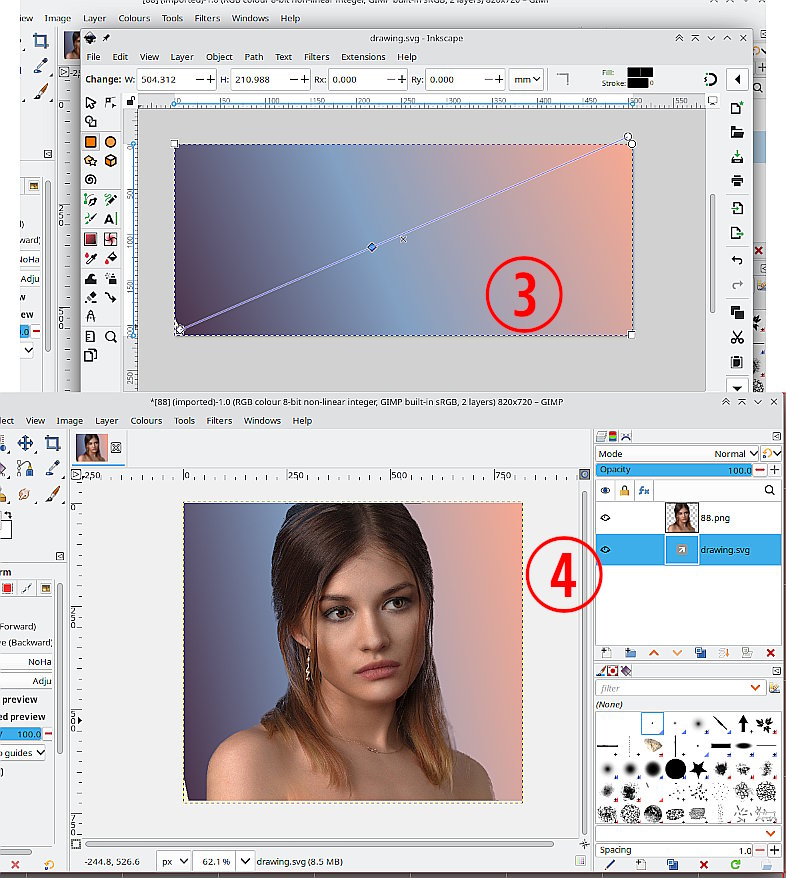Toggle layer effects fx icon in Layers header

tap(644, 491)
